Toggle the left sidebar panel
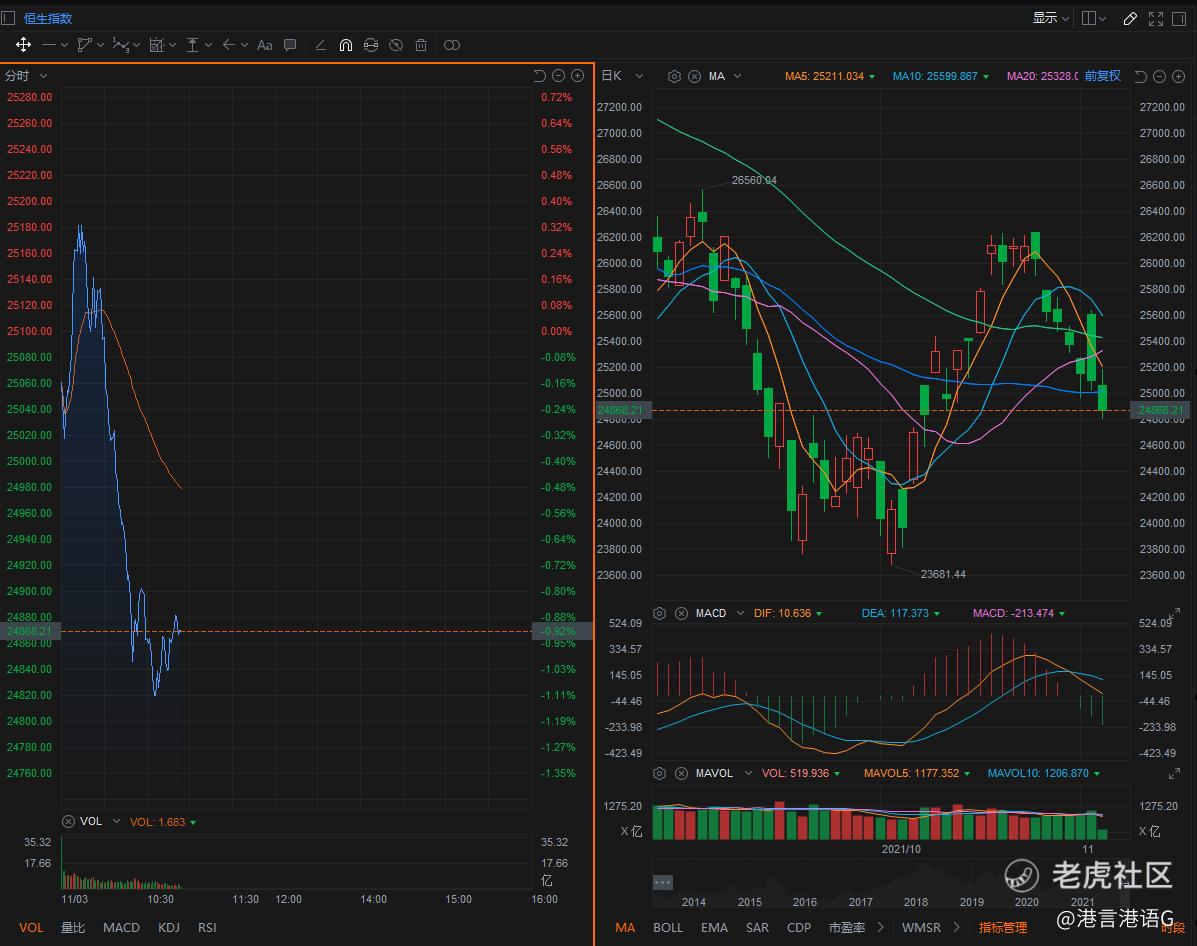 coord(9,18)
